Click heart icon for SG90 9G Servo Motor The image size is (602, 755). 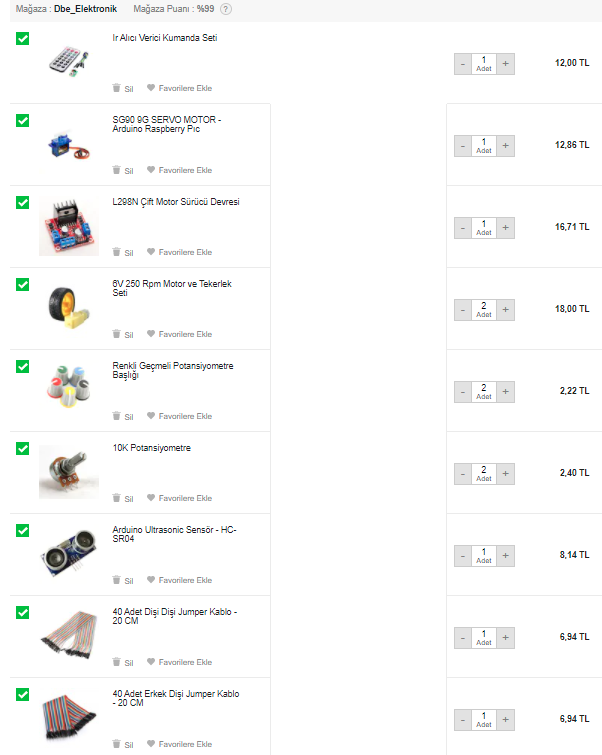tap(151, 170)
